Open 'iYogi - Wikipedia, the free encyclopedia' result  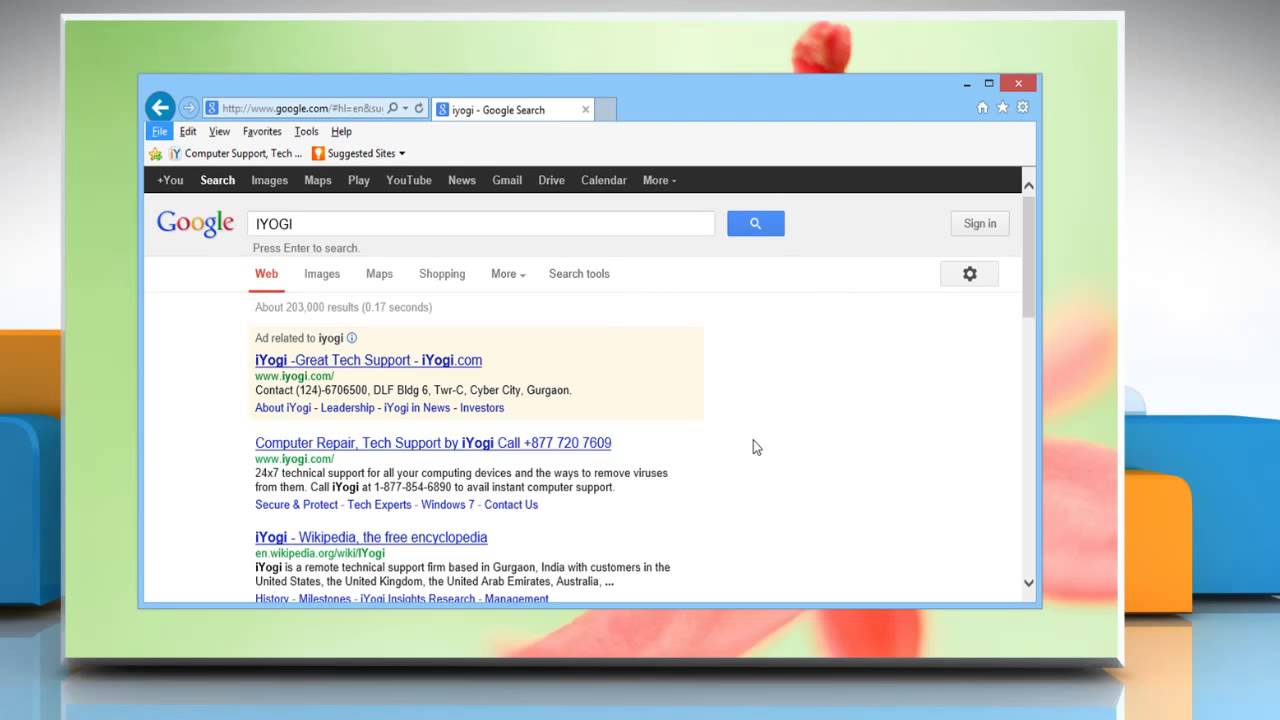[371, 537]
